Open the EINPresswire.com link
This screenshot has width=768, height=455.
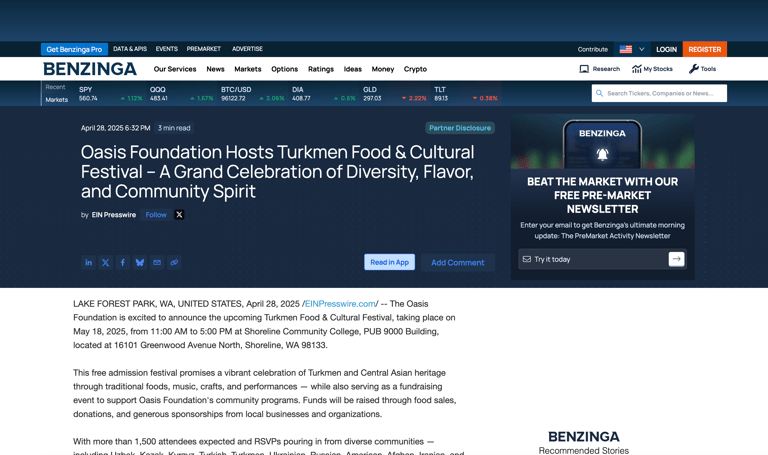pyautogui.click(x=340, y=304)
